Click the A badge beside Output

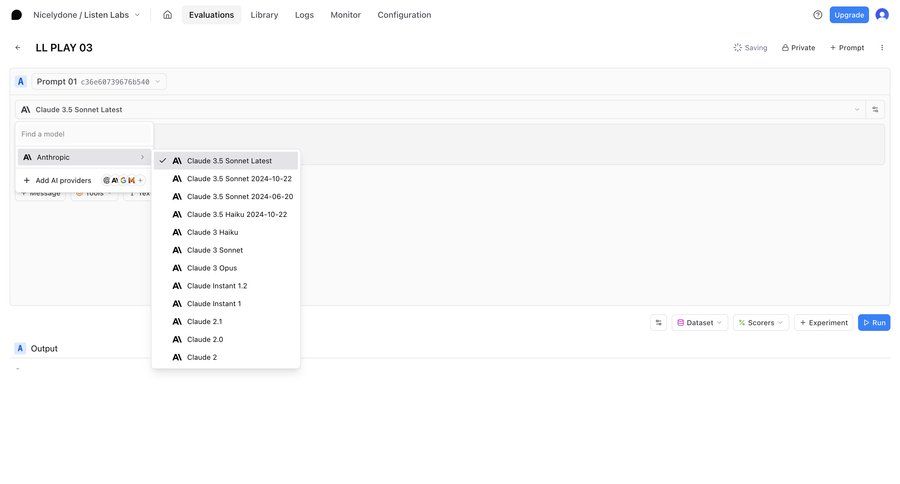pos(20,349)
